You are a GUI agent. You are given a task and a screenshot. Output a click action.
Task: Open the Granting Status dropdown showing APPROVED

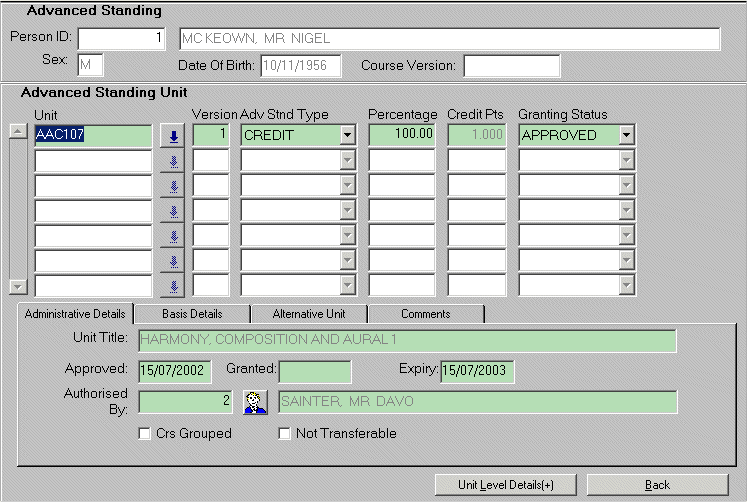[x=626, y=135]
